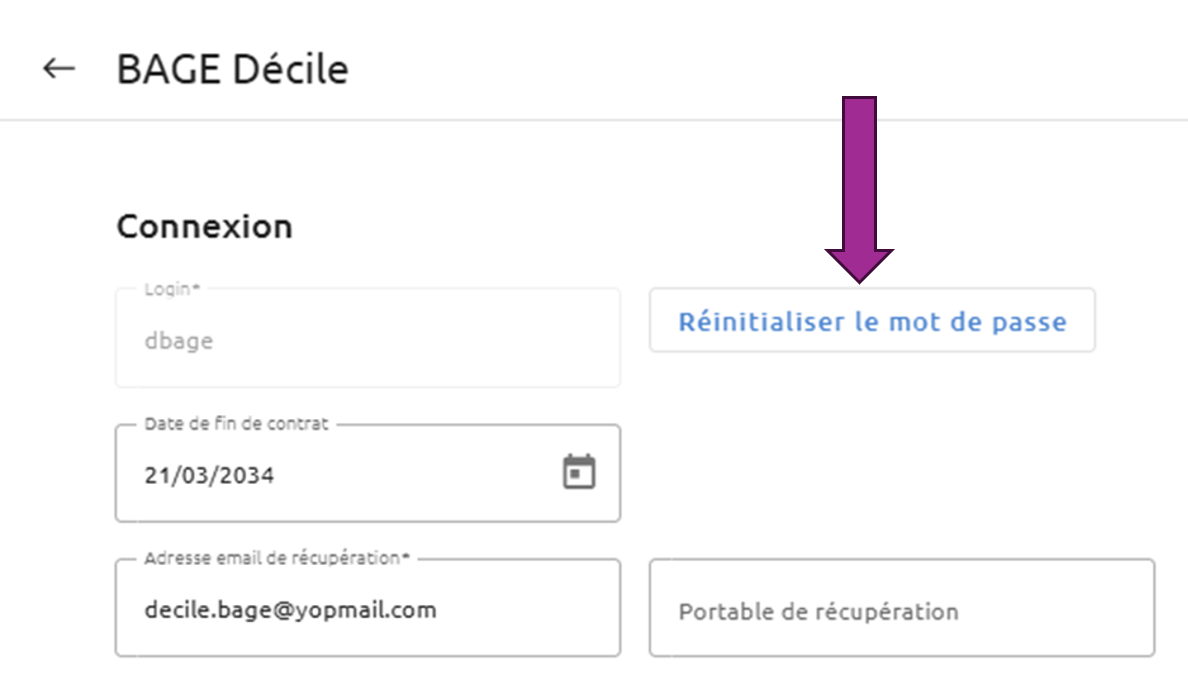Viewport: 1188px width, 675px height.
Task: Click the Login* field label
Action: [x=172, y=289]
